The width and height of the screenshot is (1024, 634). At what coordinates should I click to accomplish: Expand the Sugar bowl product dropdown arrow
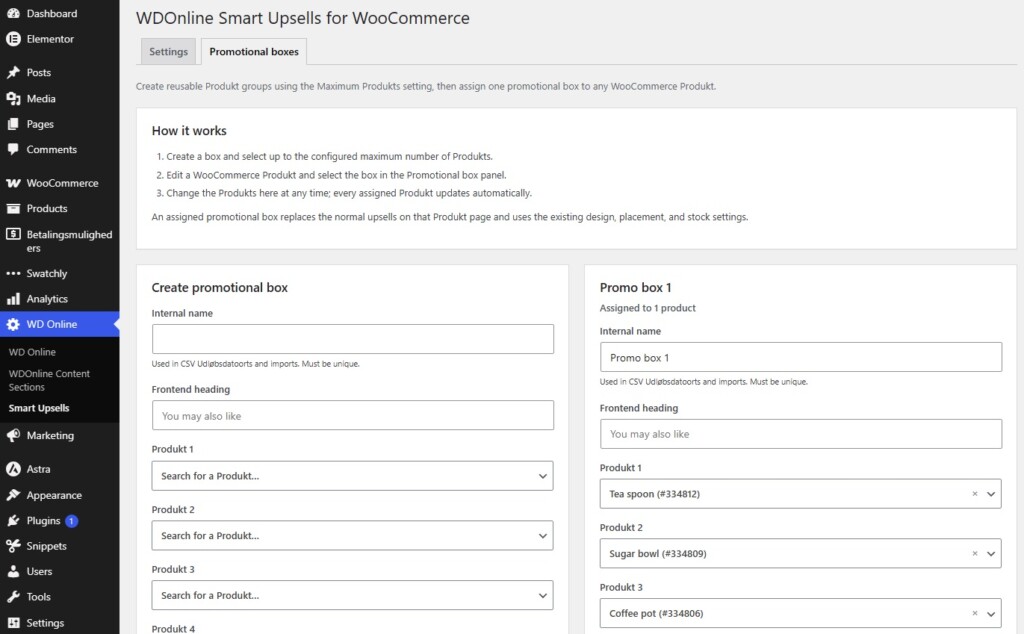(x=991, y=554)
